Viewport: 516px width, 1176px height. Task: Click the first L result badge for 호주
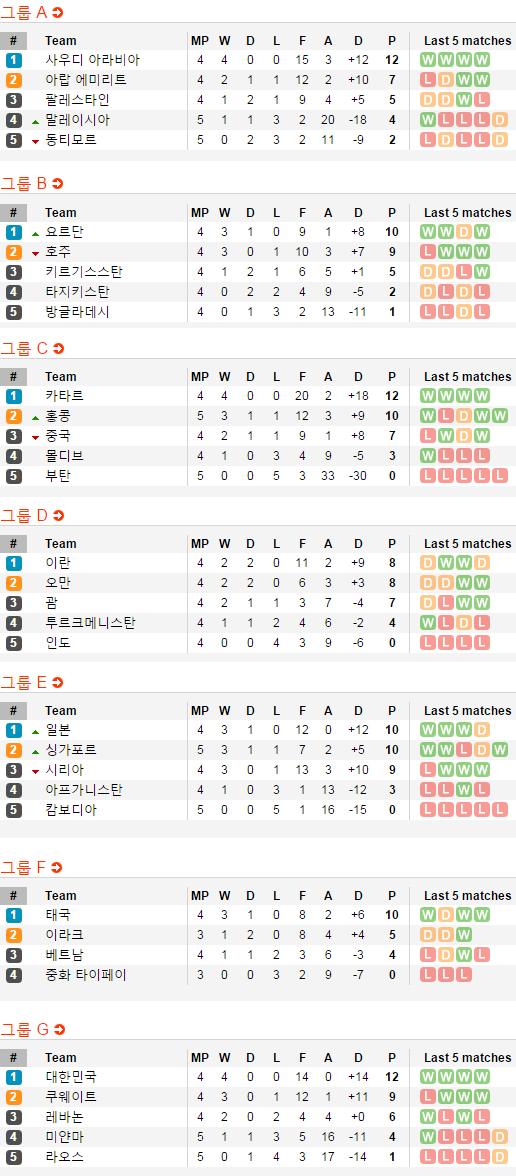tap(428, 252)
